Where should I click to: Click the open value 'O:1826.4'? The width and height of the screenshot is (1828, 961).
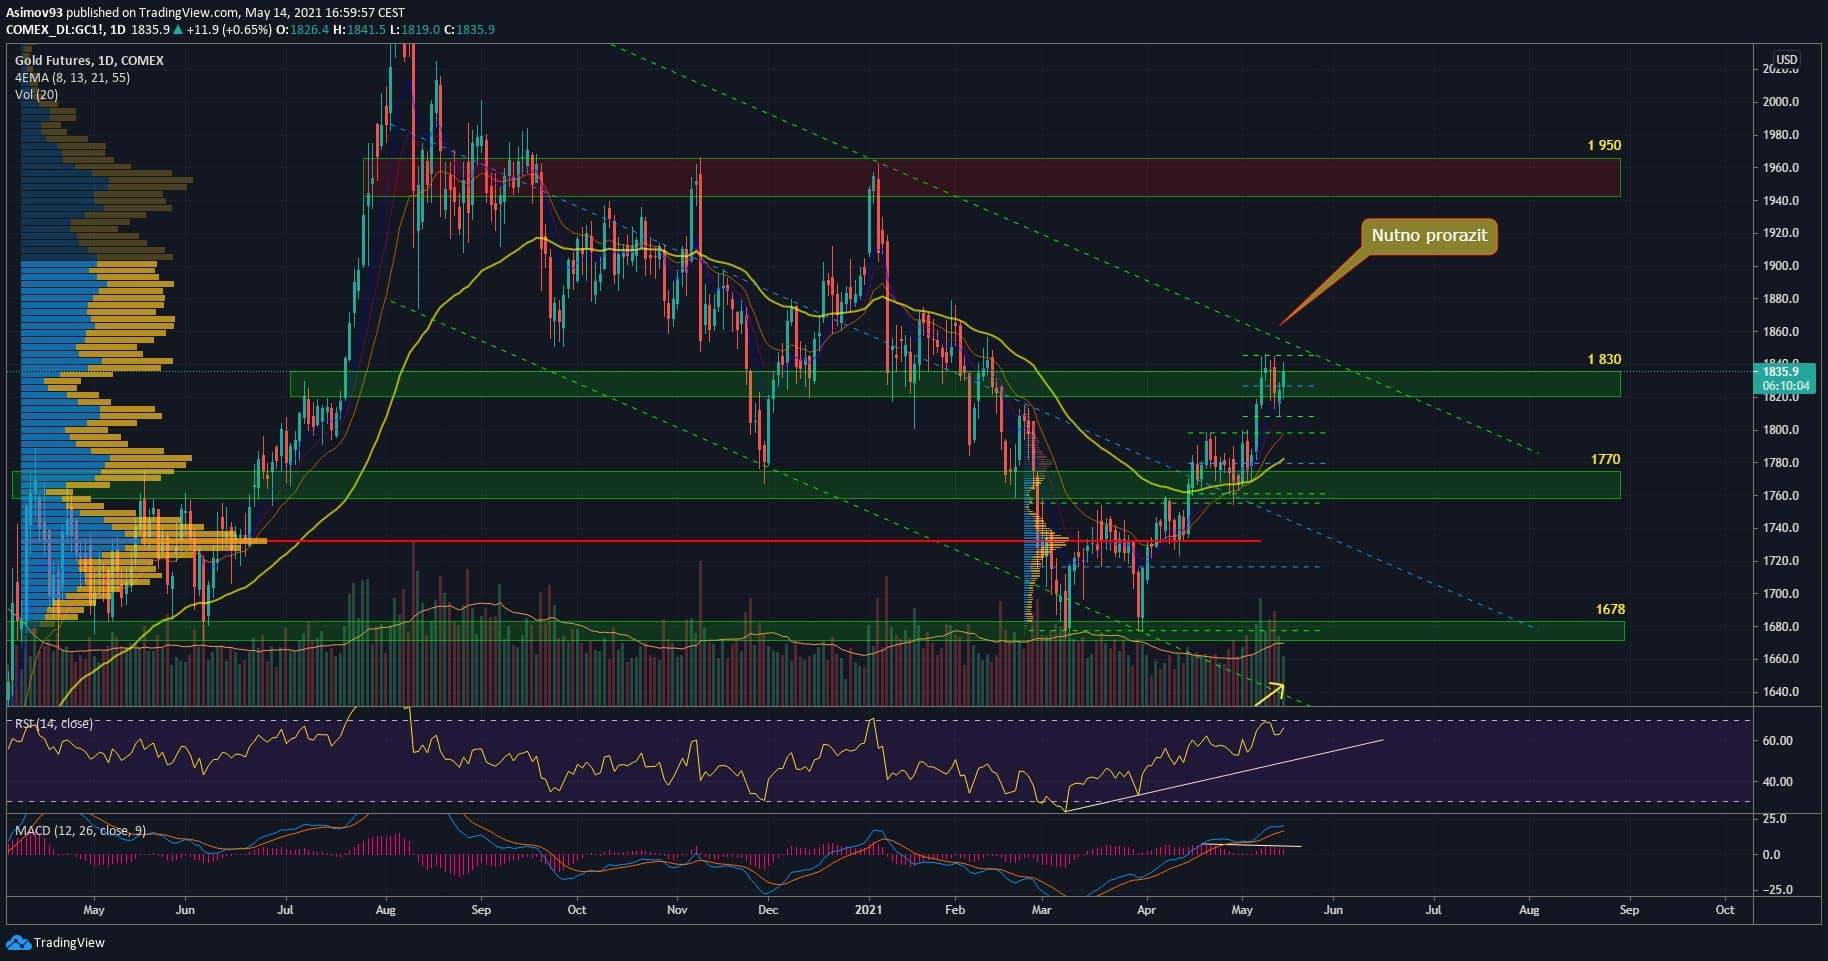302,30
